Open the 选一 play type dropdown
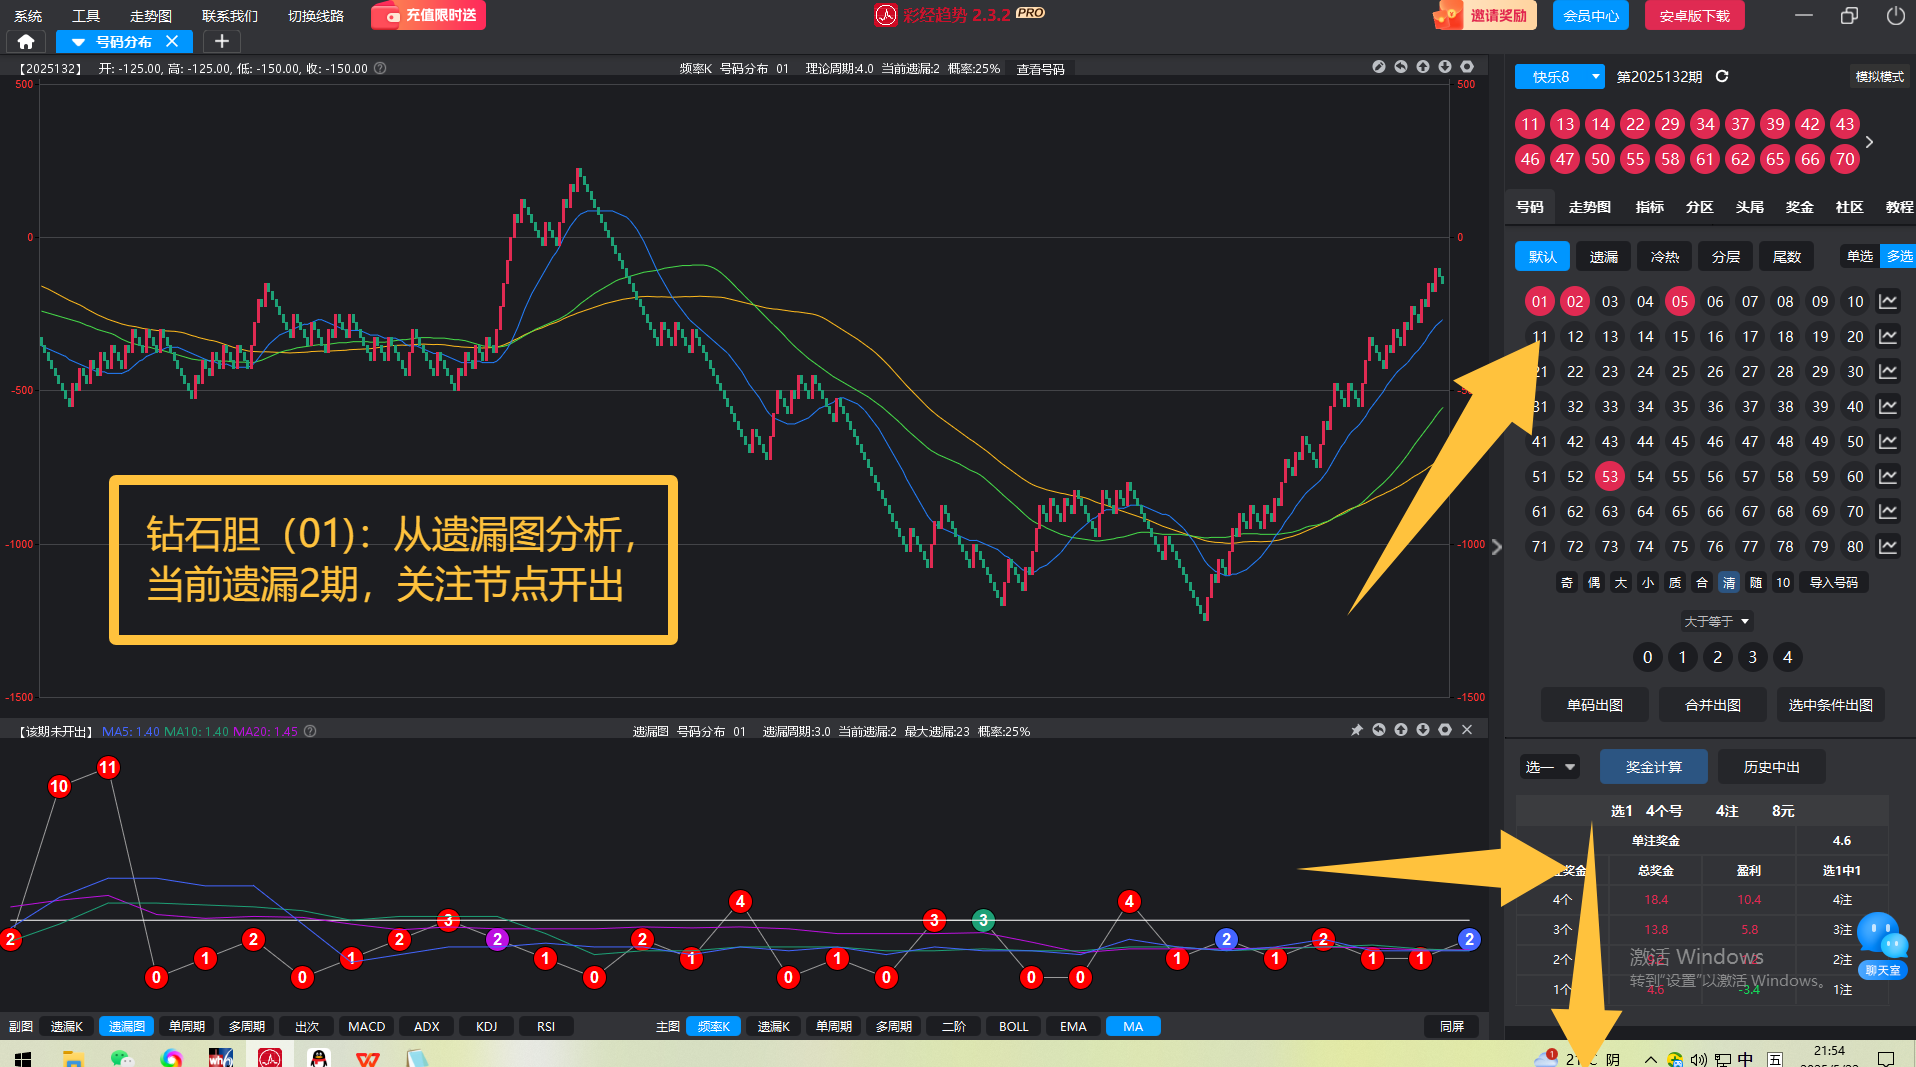Screen dimensions: 1916x1067 pyautogui.click(x=1549, y=767)
